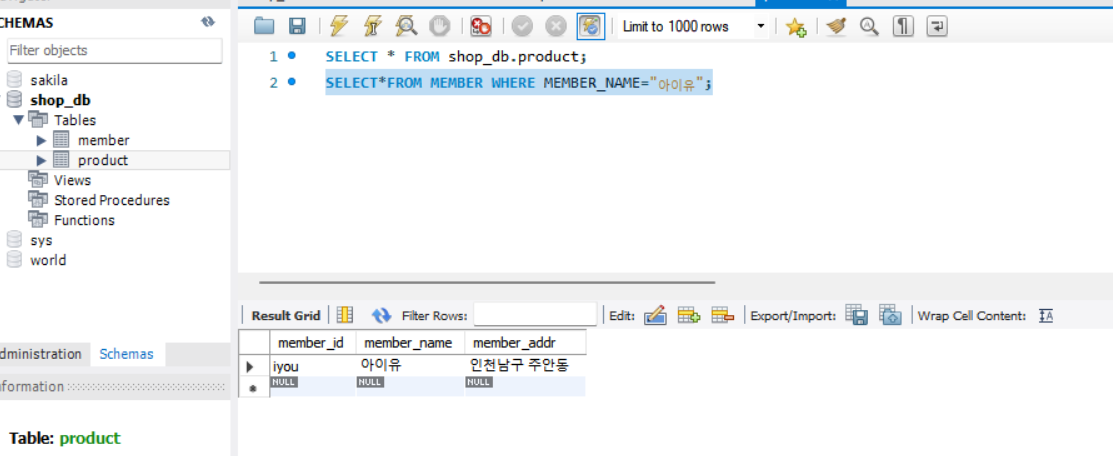The width and height of the screenshot is (1113, 456).
Task: Select the shop_db schema
Action: 60,100
